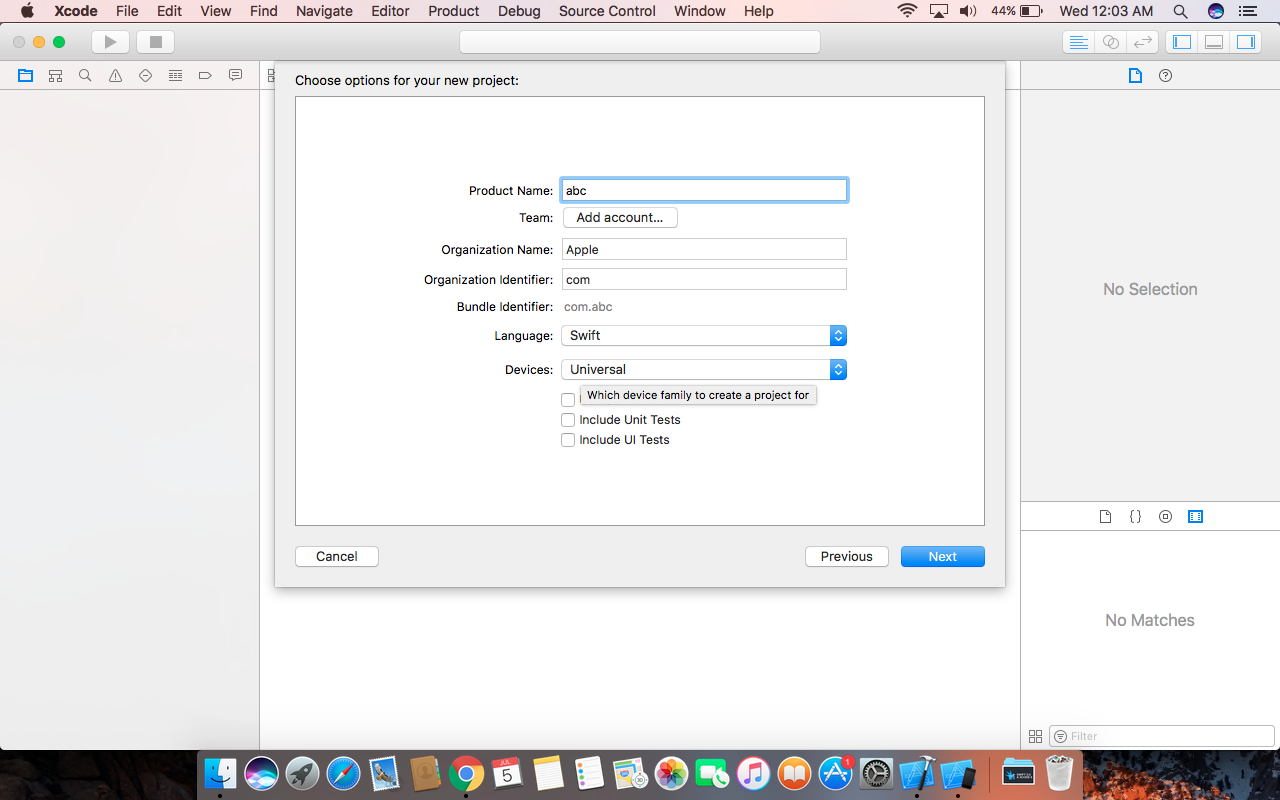Select the Find navigator magnifier icon
The image size is (1280, 800).
tap(85, 76)
